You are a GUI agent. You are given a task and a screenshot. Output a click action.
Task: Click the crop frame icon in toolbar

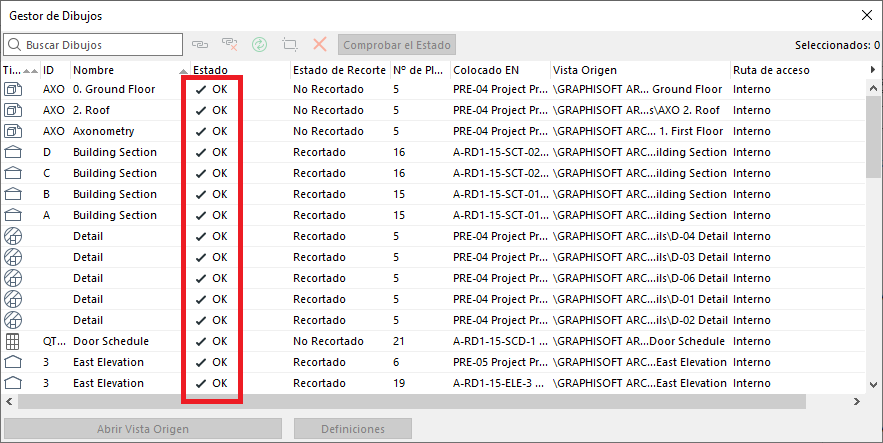point(290,45)
